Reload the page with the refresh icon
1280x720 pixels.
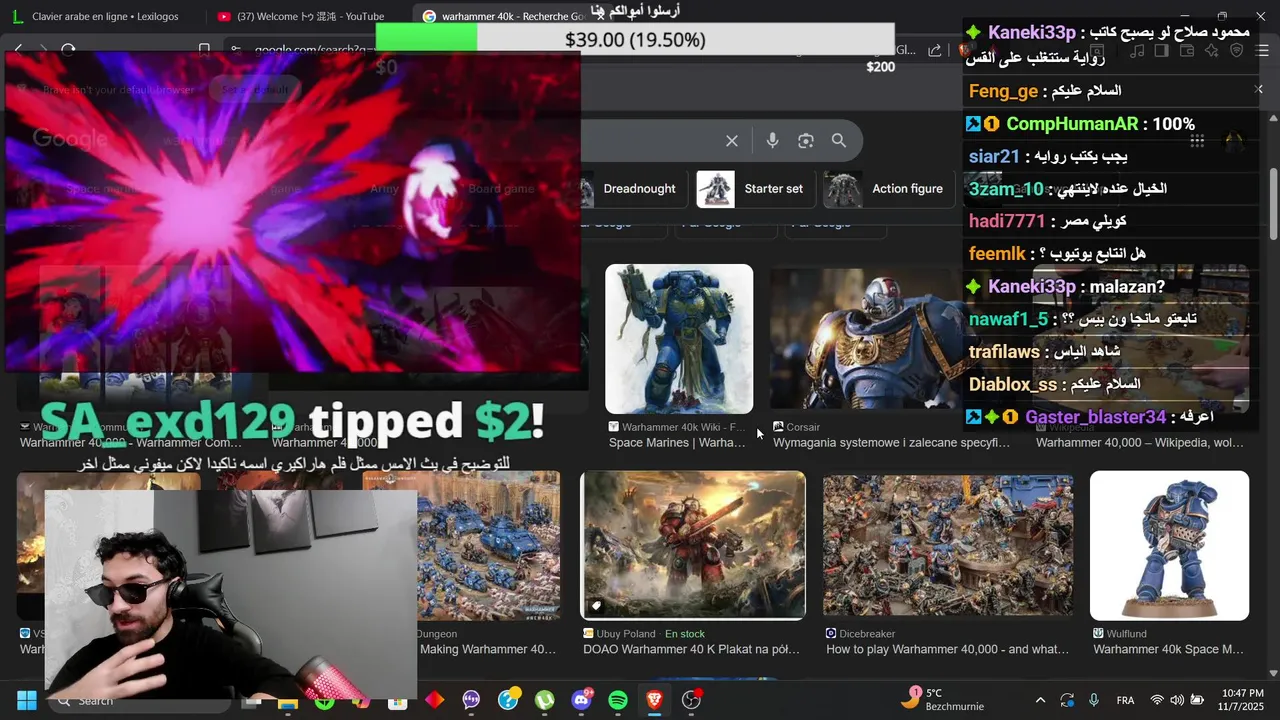(x=68, y=50)
